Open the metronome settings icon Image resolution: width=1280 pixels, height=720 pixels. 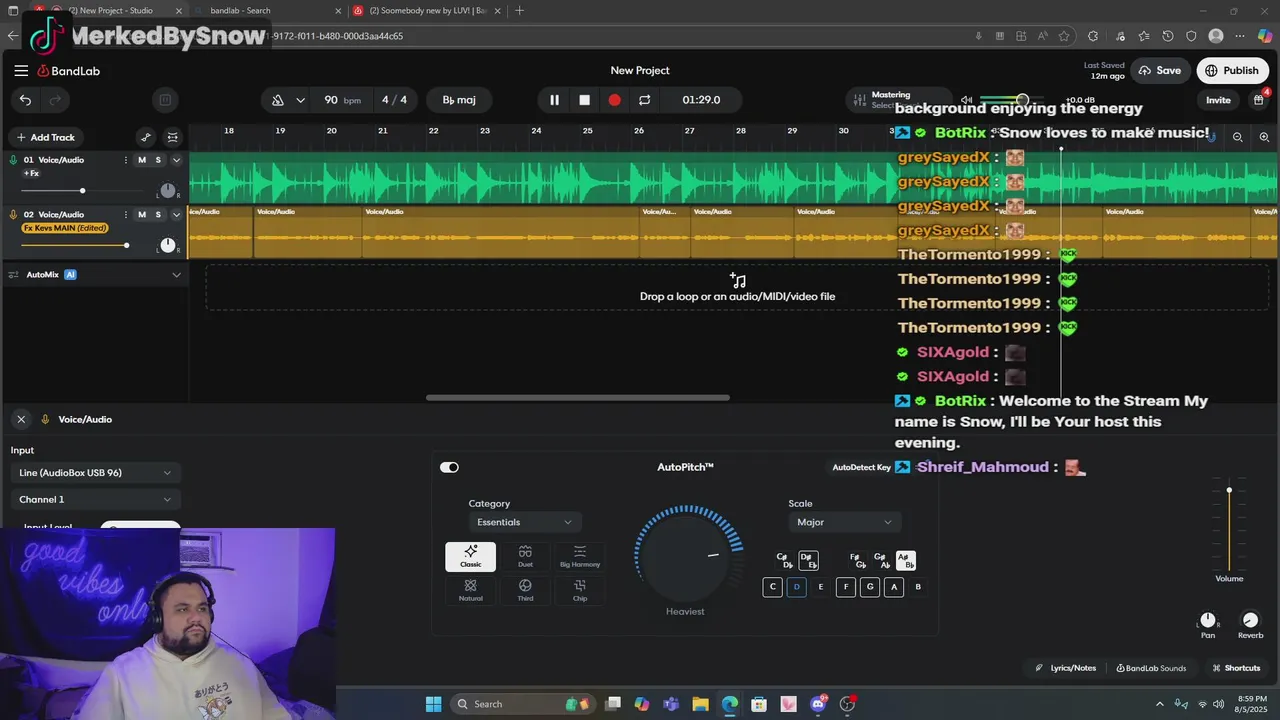[x=278, y=100]
